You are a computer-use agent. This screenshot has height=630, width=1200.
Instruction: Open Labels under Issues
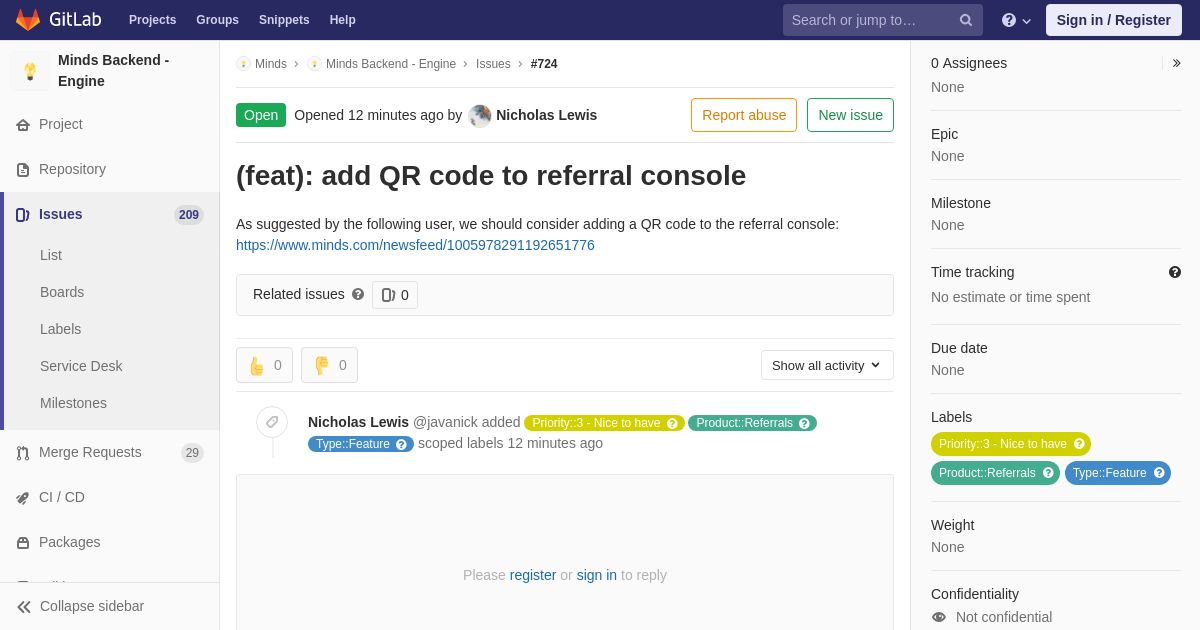[60, 329]
